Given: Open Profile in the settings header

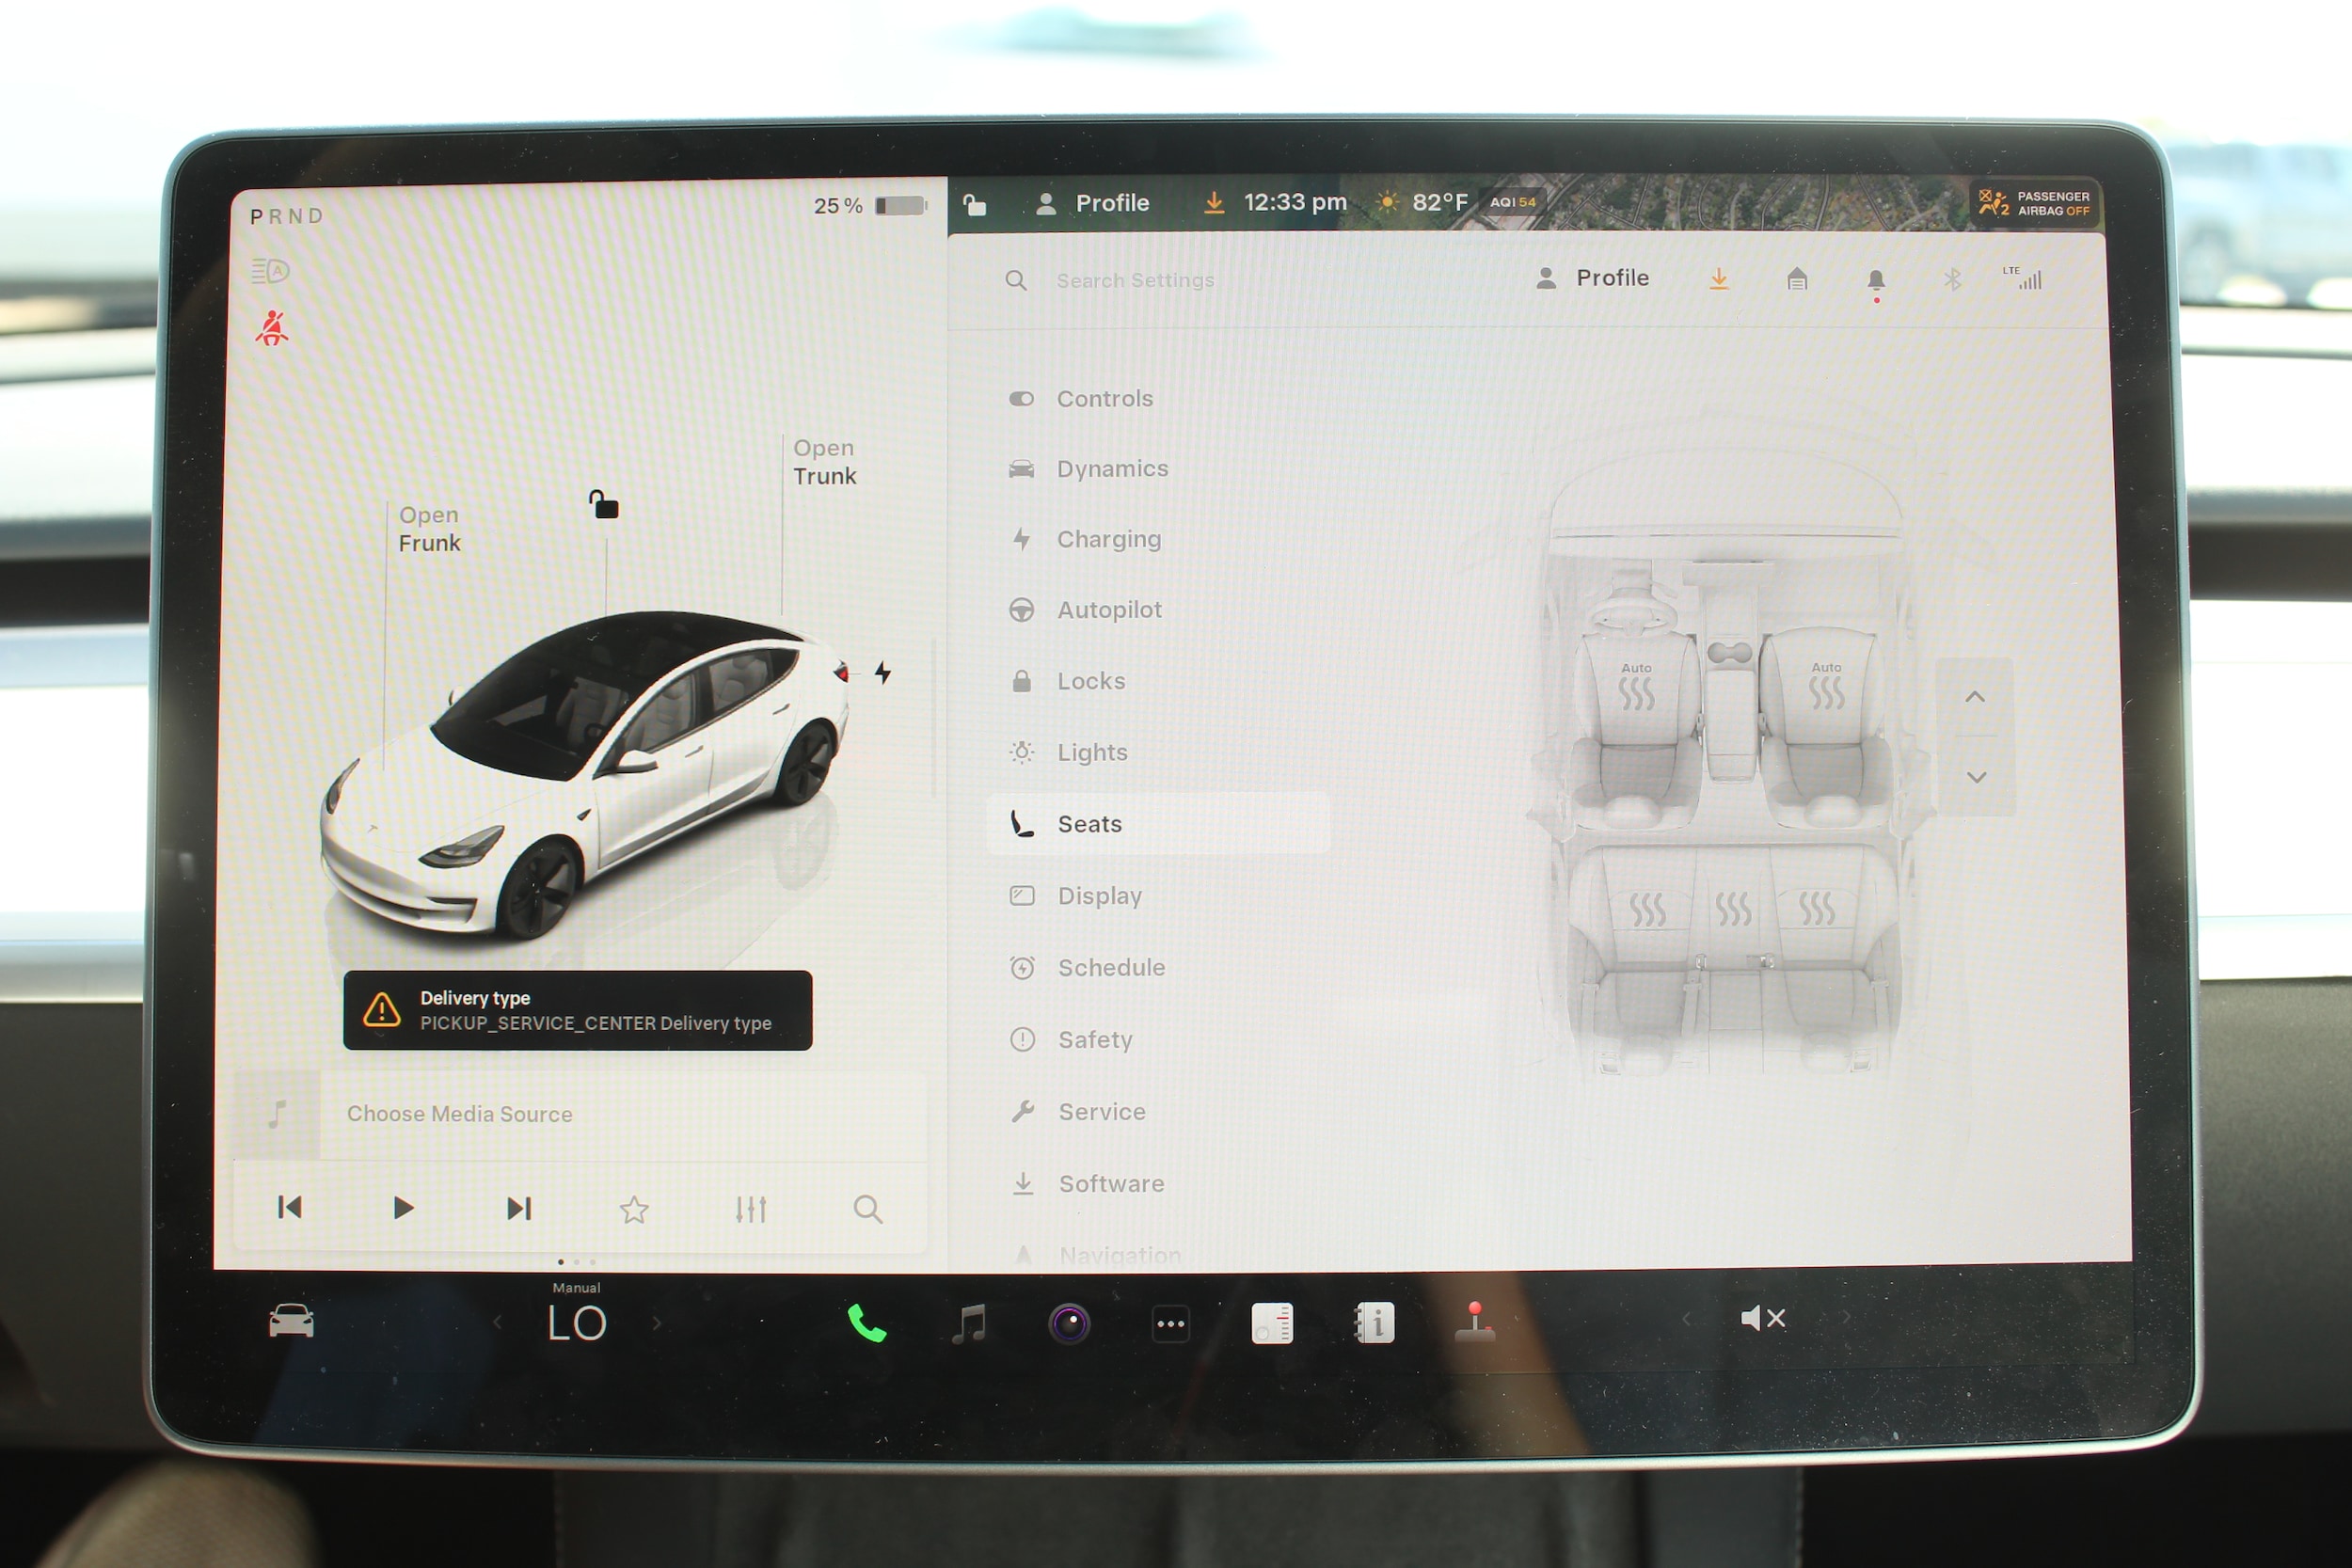Looking at the screenshot, I should (1592, 278).
